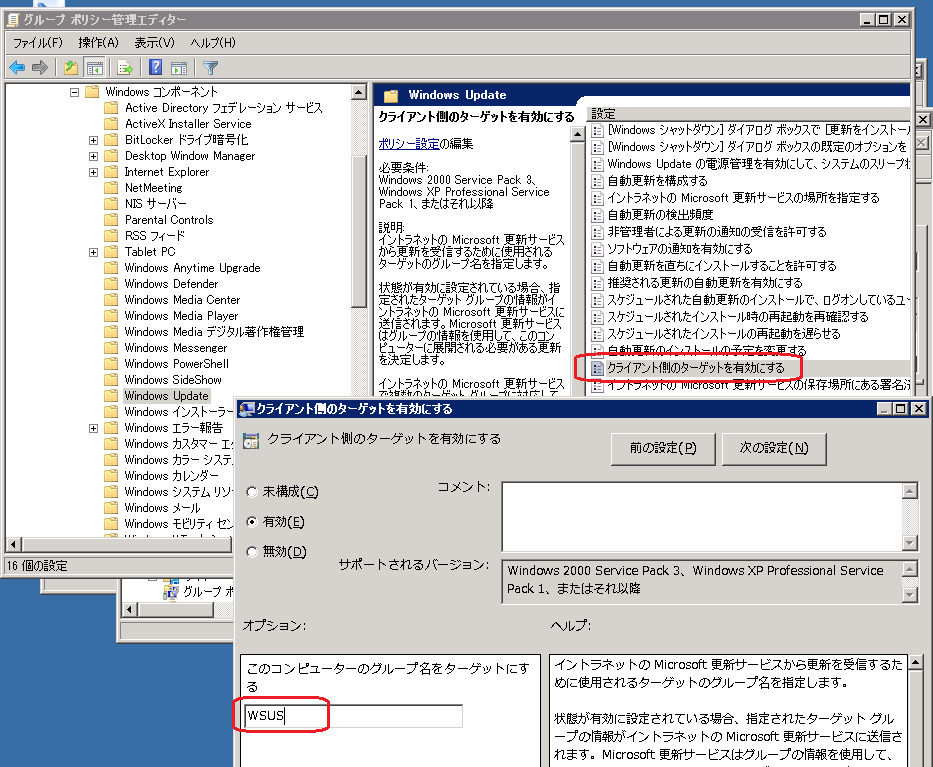Select the 有効 radio button
This screenshot has height=767, width=933.
coord(252,522)
